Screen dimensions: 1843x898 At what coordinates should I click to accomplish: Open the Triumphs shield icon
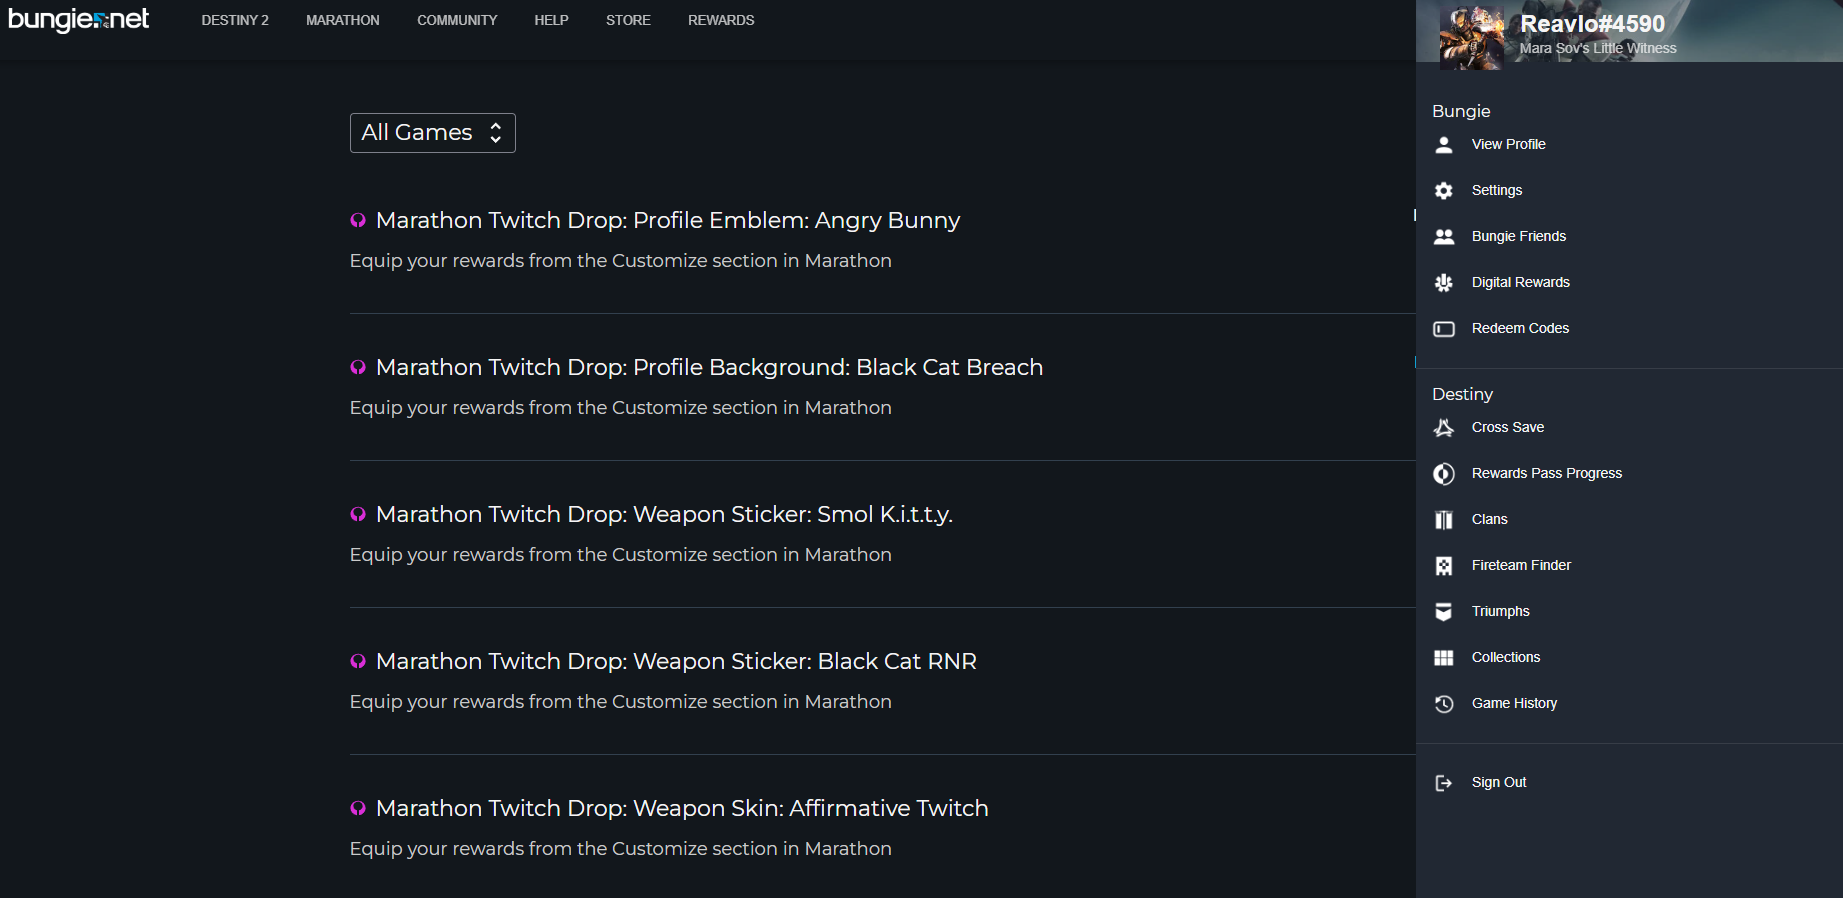point(1443,612)
